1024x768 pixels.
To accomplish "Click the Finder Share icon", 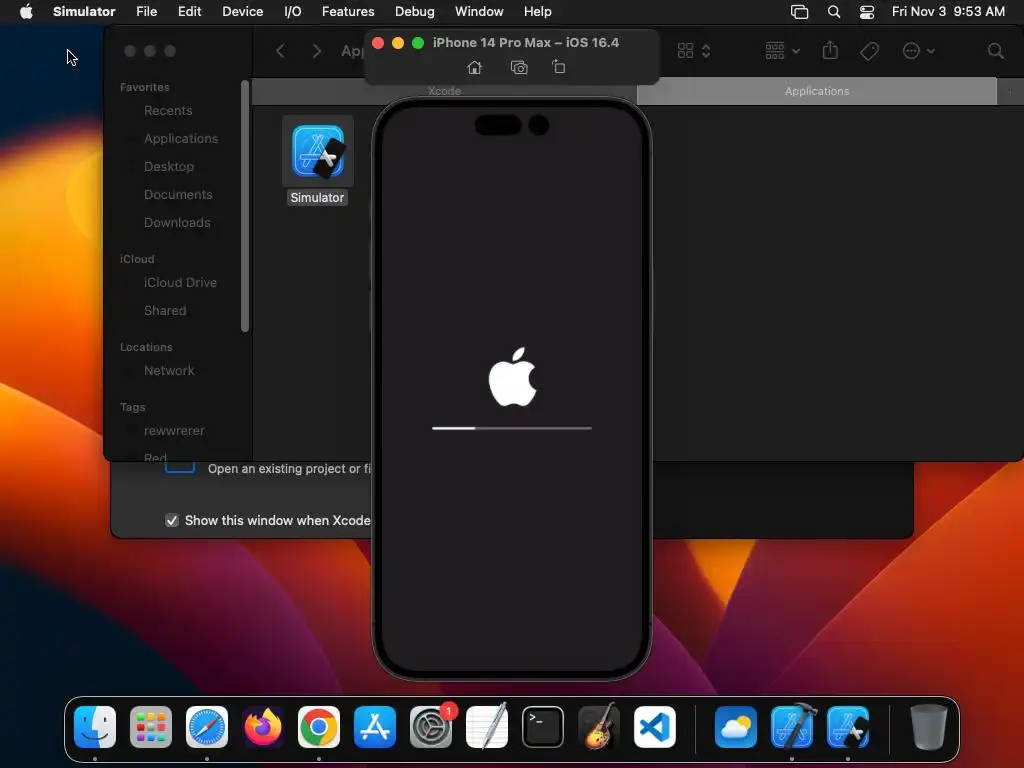I will point(830,50).
